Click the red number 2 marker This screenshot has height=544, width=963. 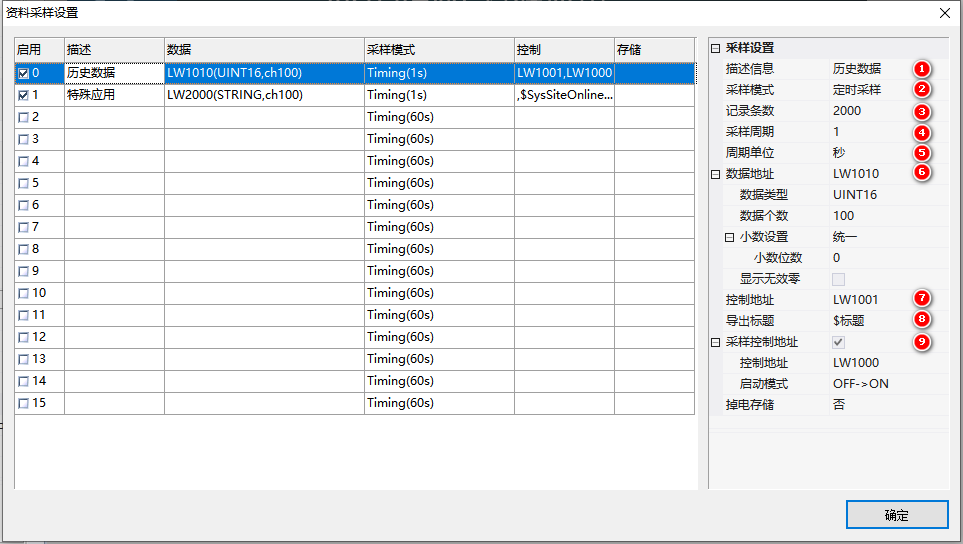(x=921, y=90)
